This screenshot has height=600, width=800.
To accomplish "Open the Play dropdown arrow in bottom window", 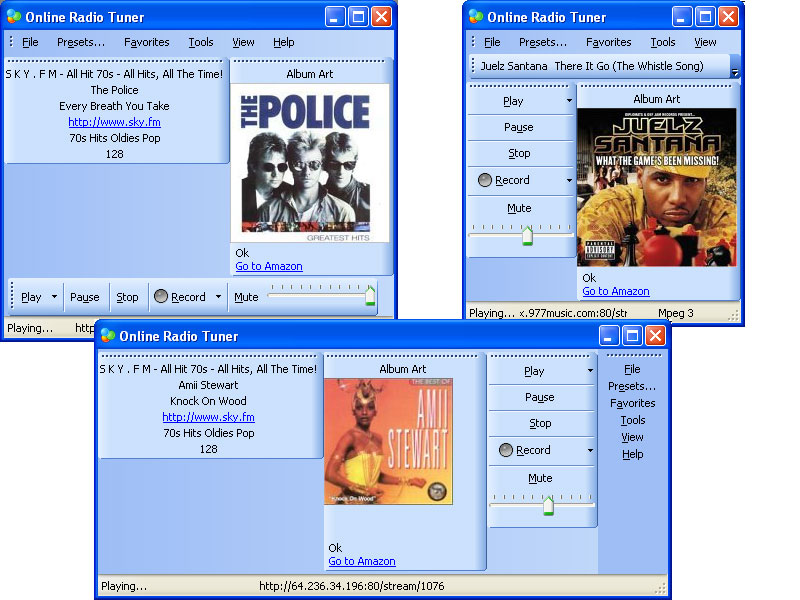I will click(590, 371).
